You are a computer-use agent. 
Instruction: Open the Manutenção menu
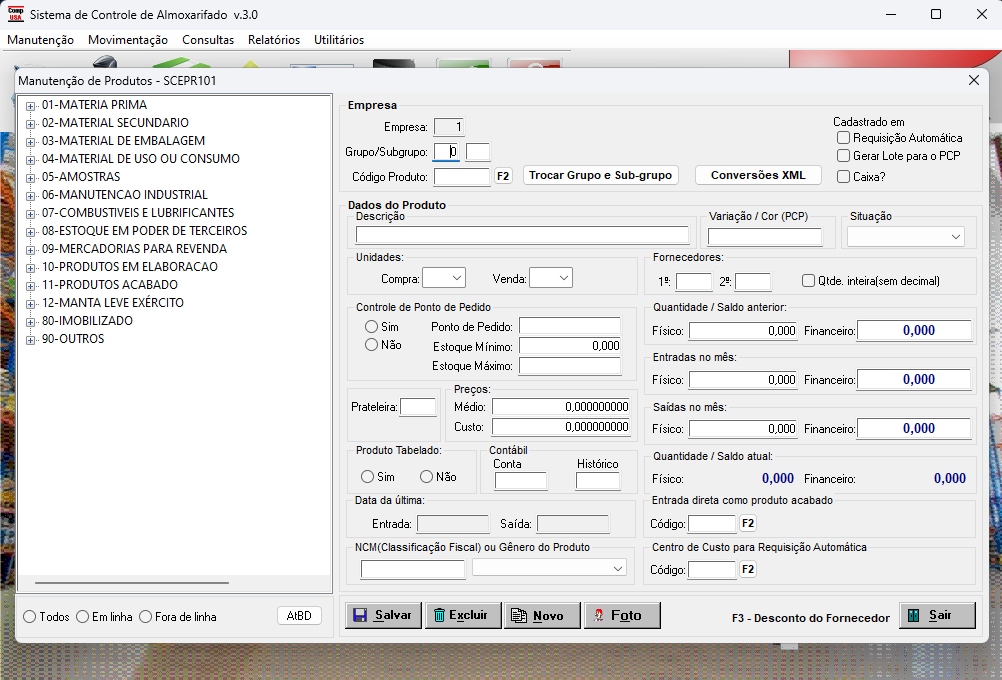40,40
